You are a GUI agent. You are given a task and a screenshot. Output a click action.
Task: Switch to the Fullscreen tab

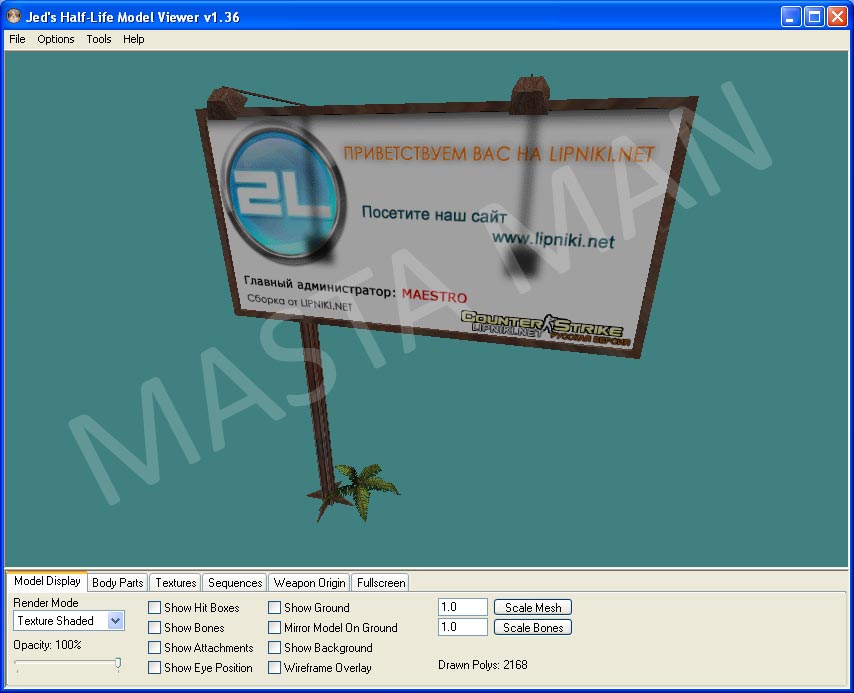pyautogui.click(x=381, y=582)
